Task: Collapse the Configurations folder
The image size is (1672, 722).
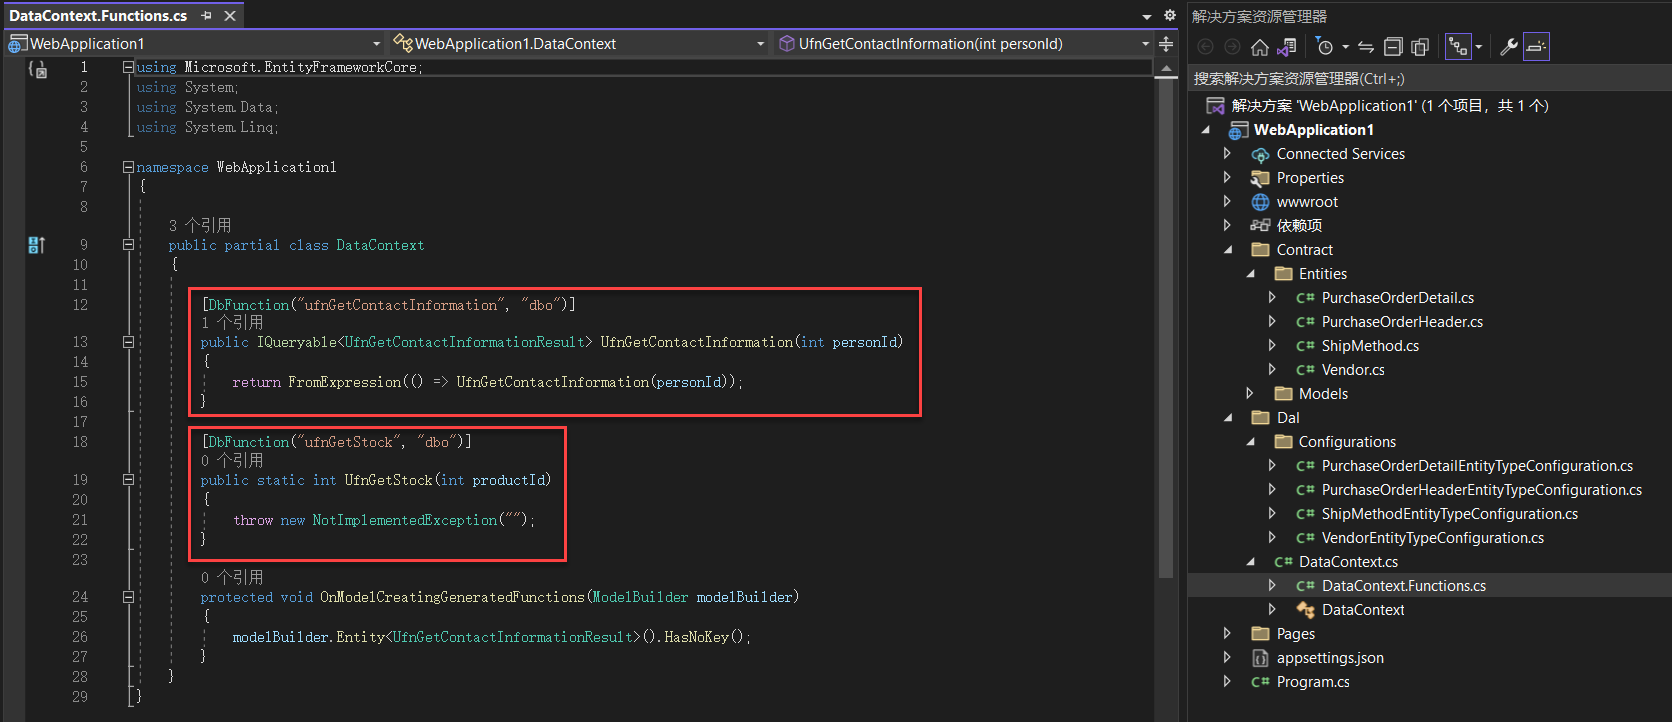Action: 1250,442
